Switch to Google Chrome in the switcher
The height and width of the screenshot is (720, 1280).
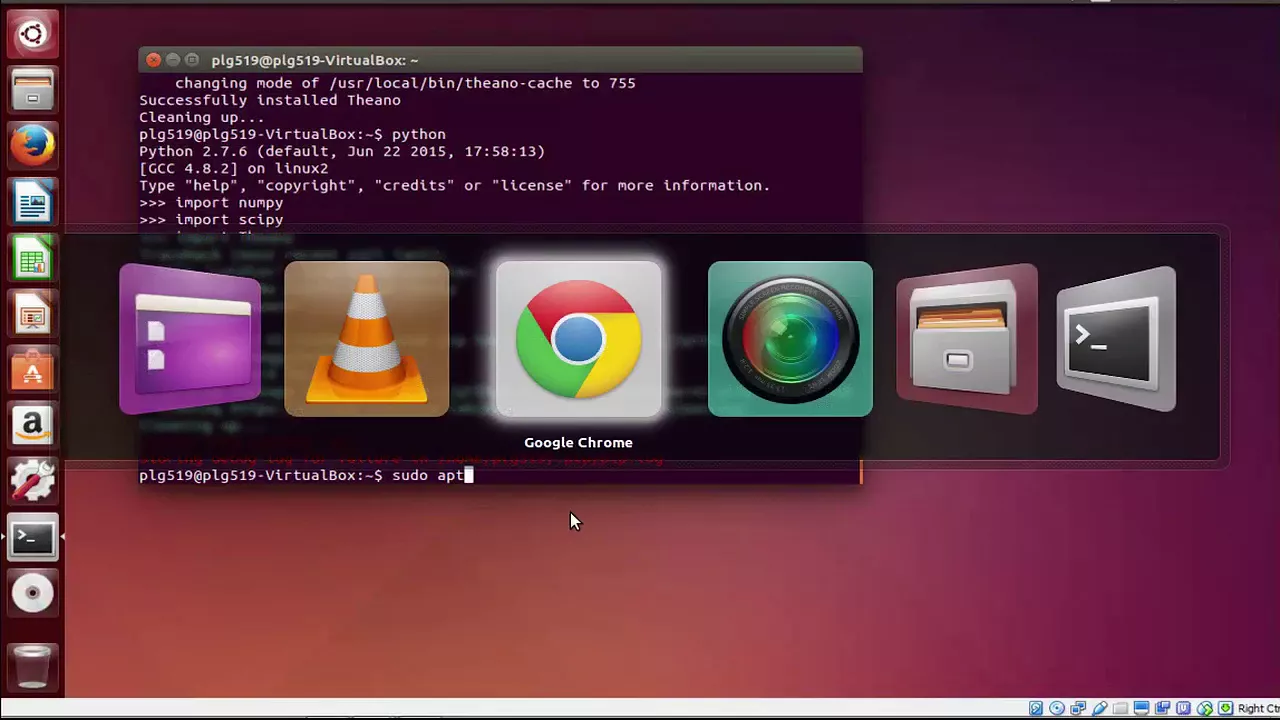click(578, 339)
